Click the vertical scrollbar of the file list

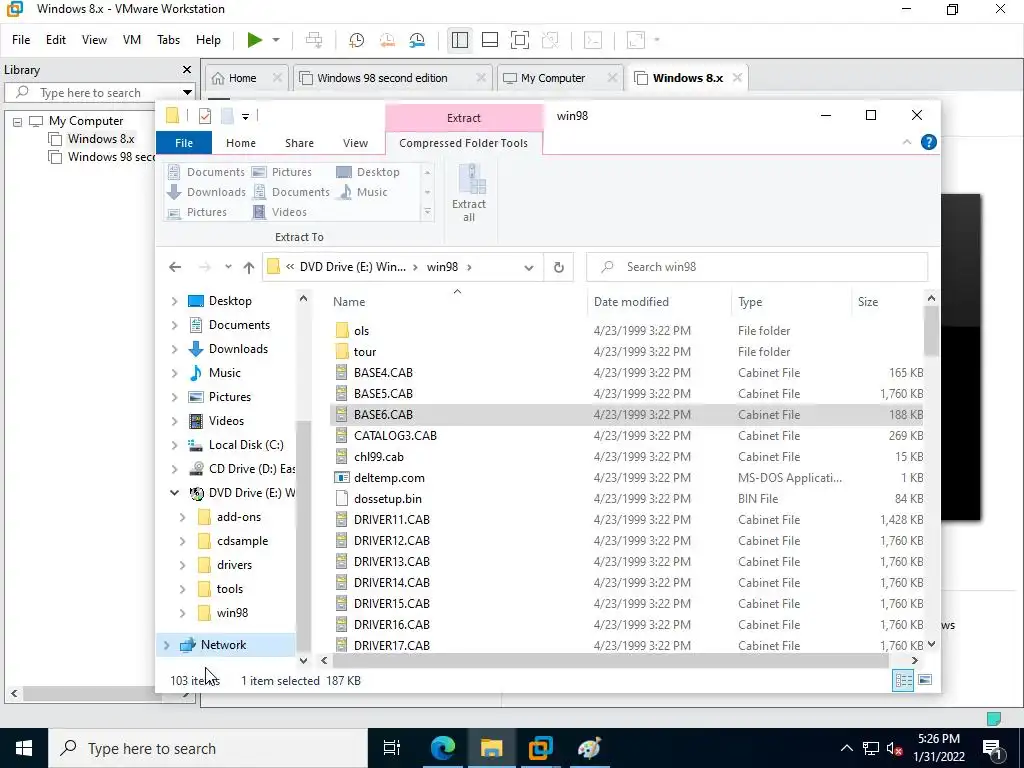(x=931, y=330)
